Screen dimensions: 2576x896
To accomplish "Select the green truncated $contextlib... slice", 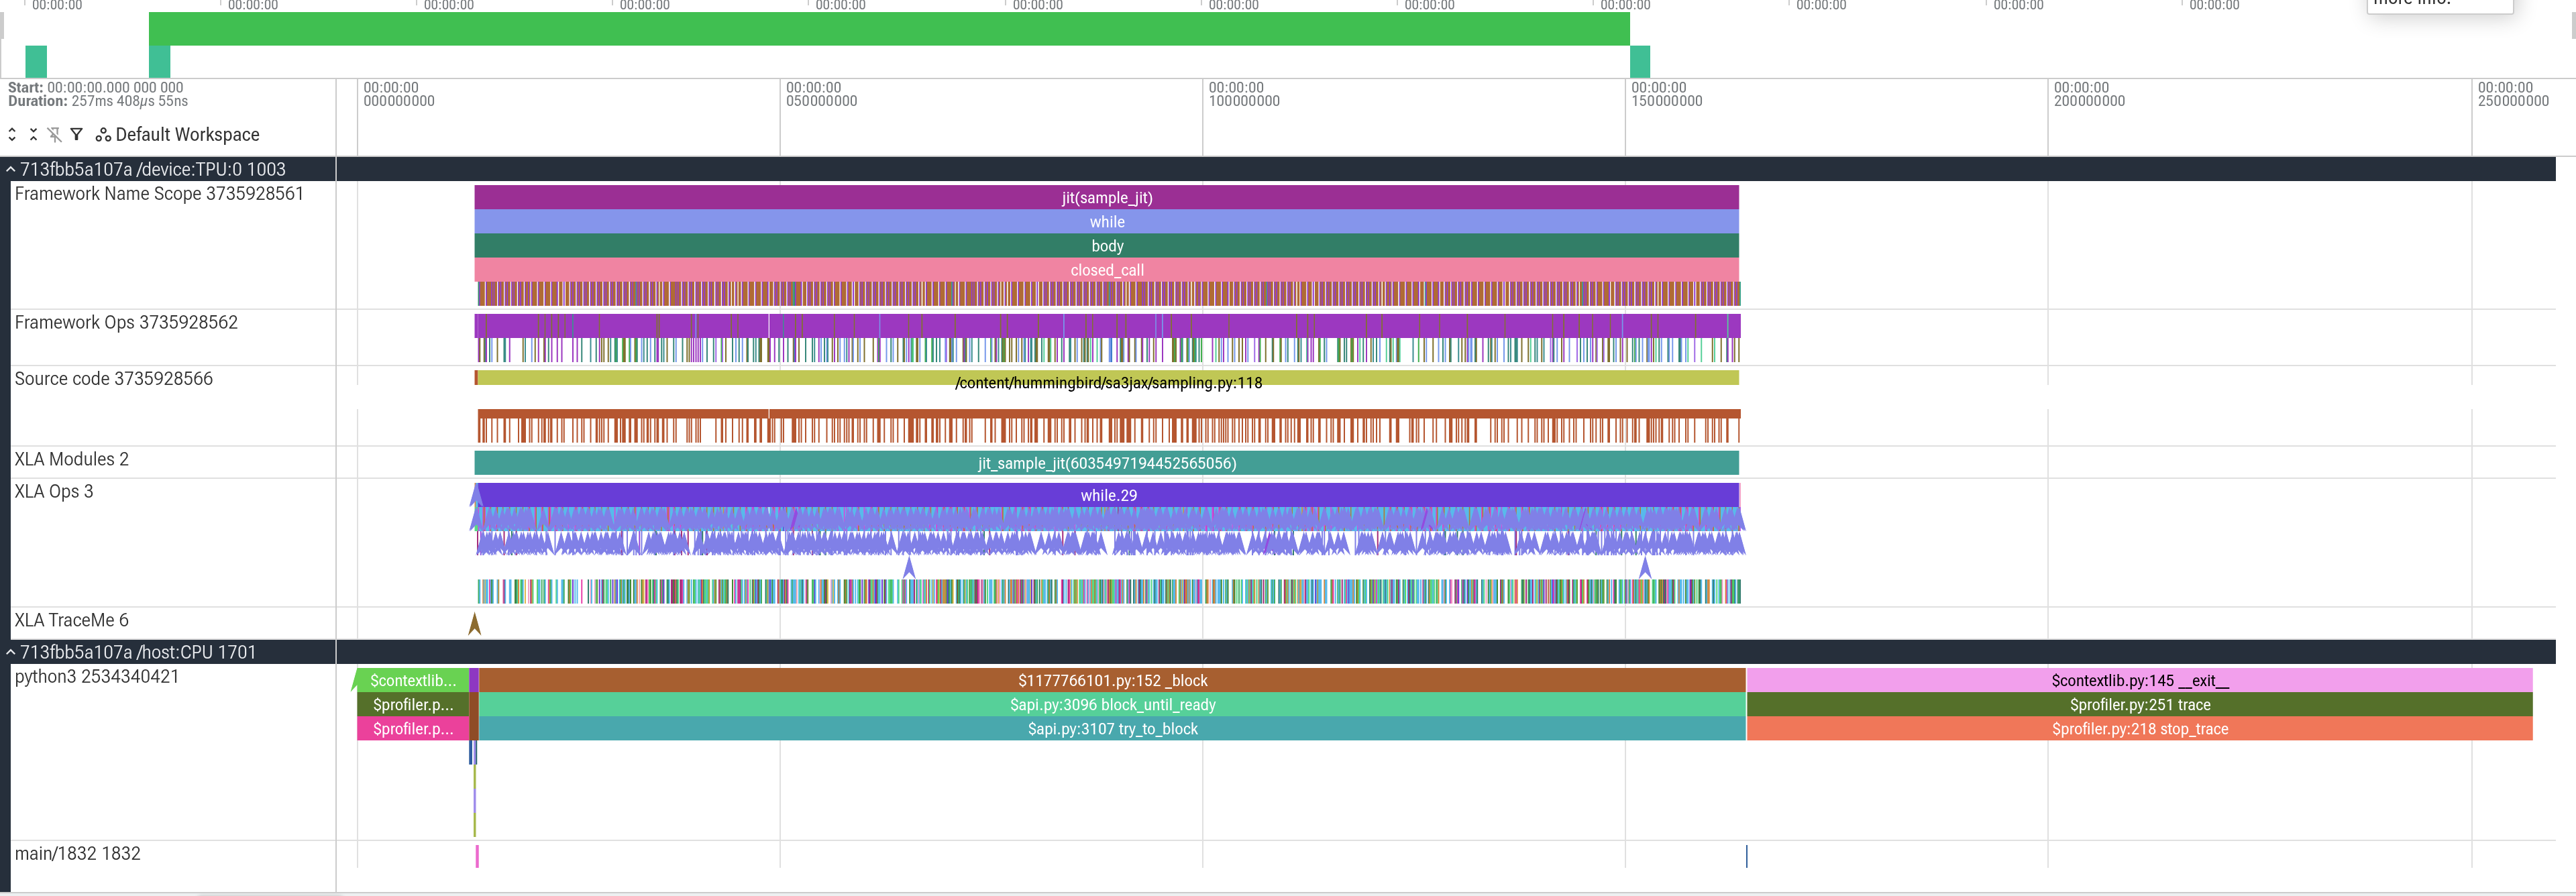I will pyautogui.click(x=412, y=680).
